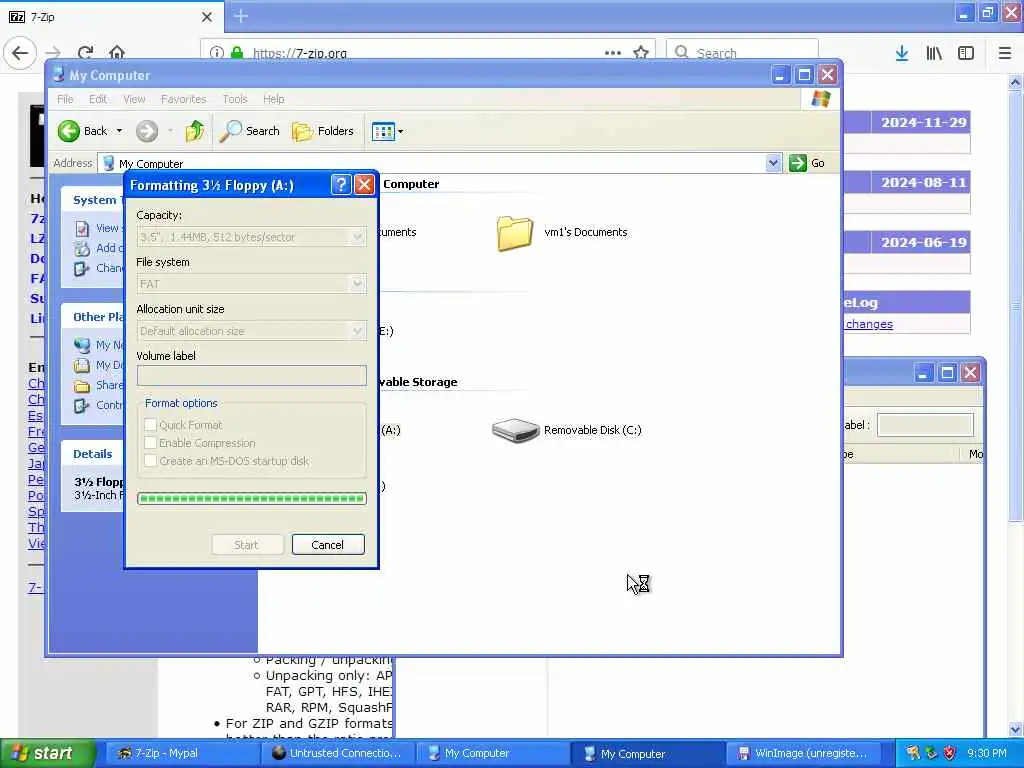Open the Help menu in My Computer
Image resolution: width=1024 pixels, height=768 pixels.
point(274,99)
